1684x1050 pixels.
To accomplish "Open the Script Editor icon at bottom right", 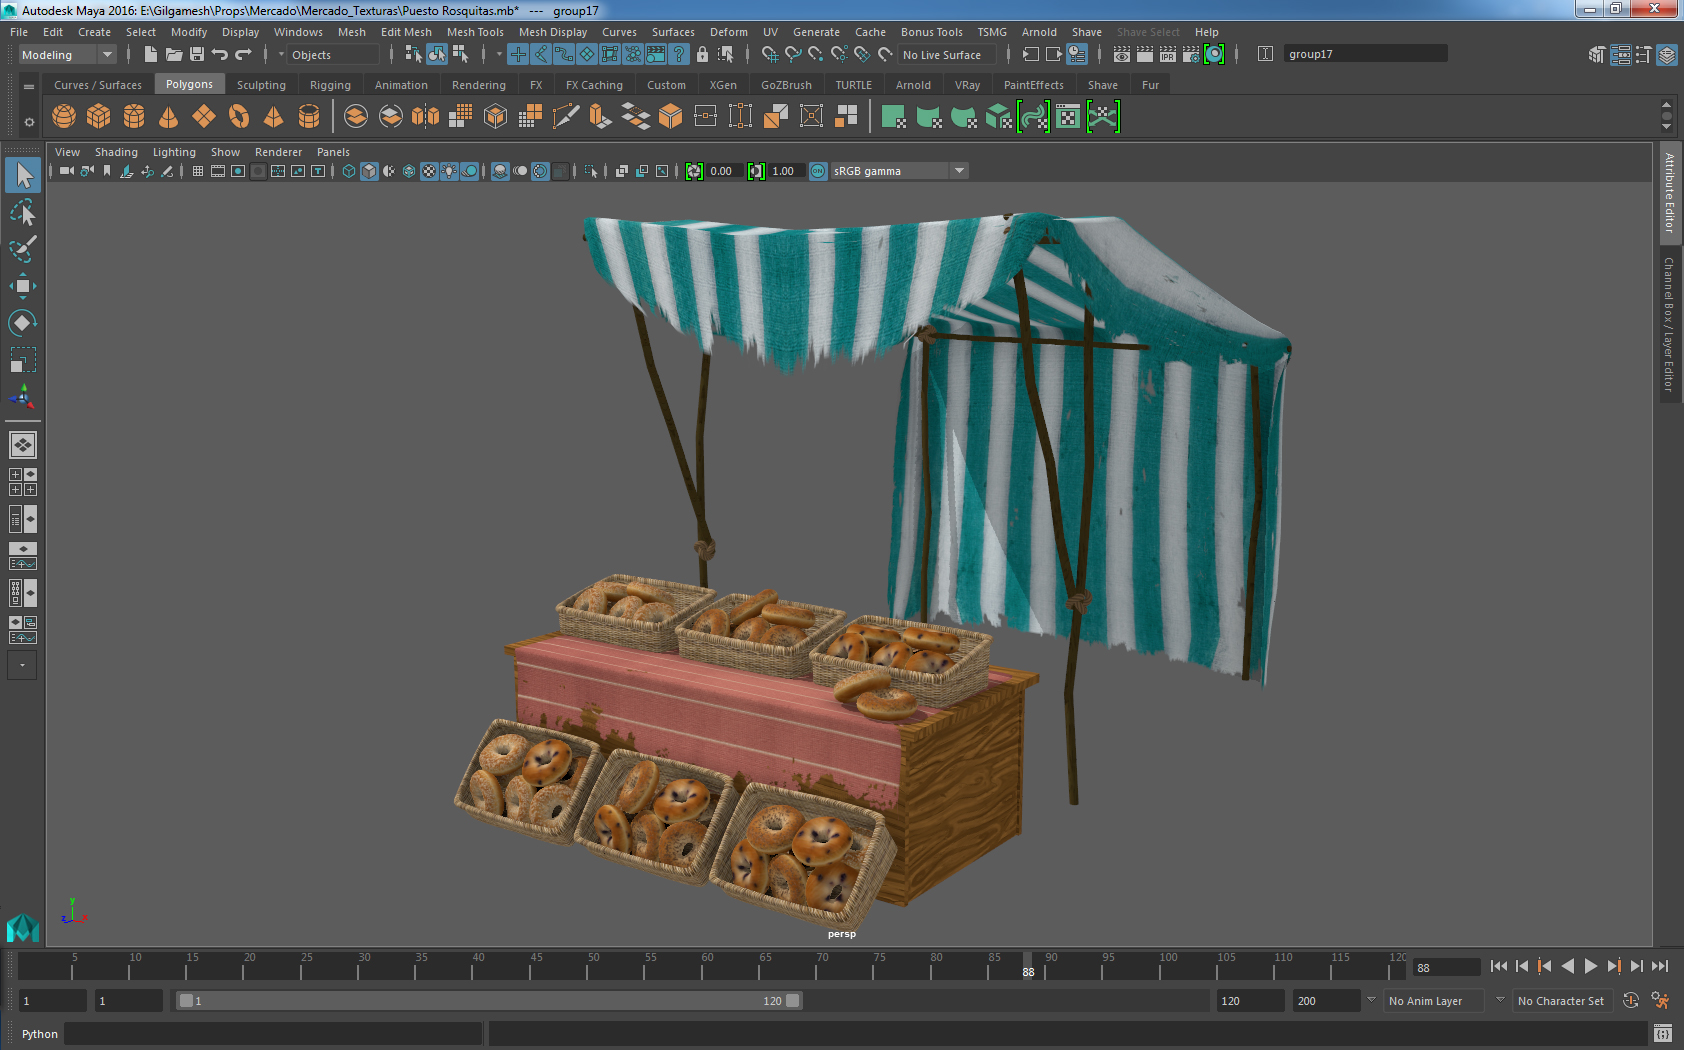I will 1662,1033.
